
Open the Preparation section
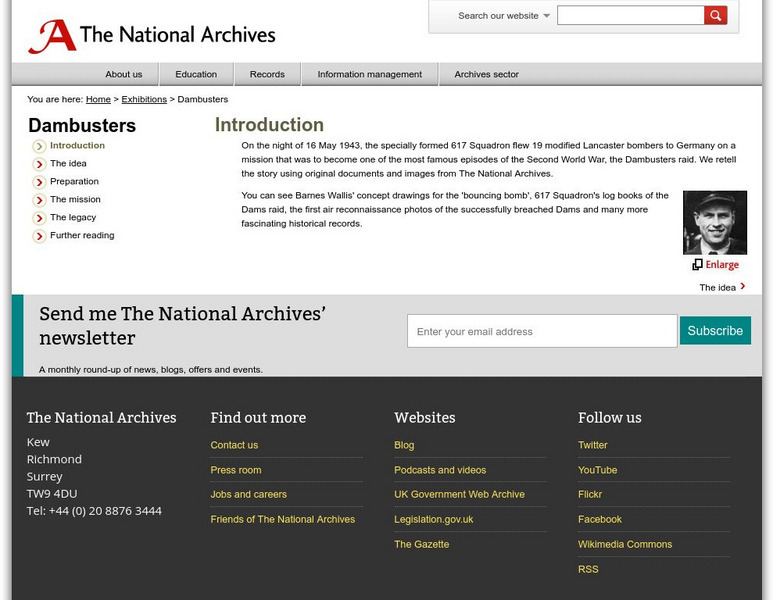(x=74, y=181)
